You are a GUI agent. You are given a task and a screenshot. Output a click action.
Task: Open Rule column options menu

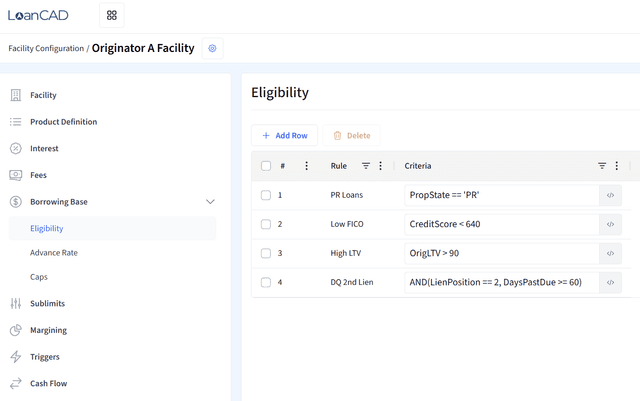[380, 166]
